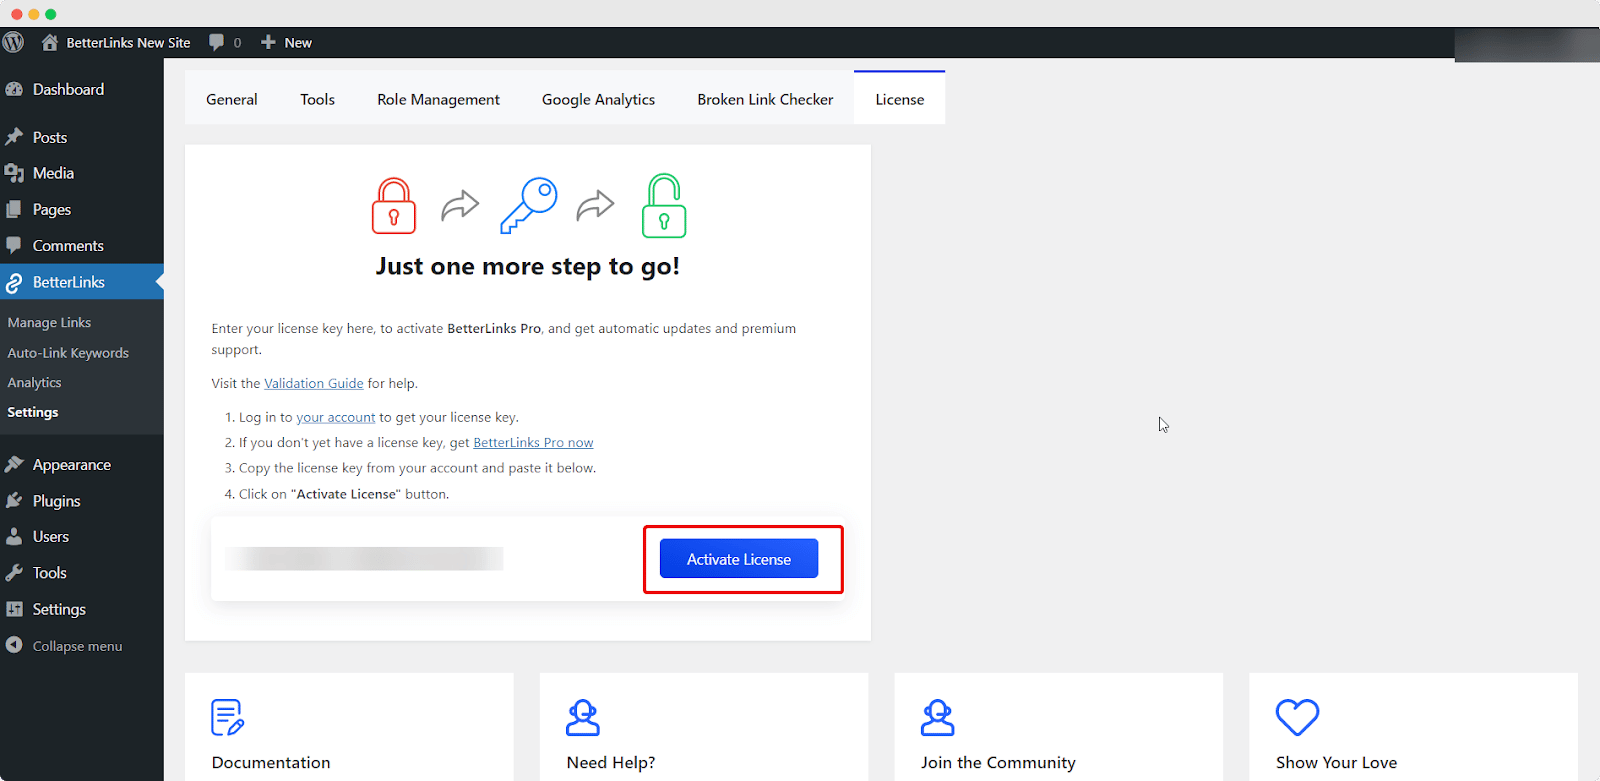
Task: Open Appearance in sidebar menu
Action: [x=72, y=464]
